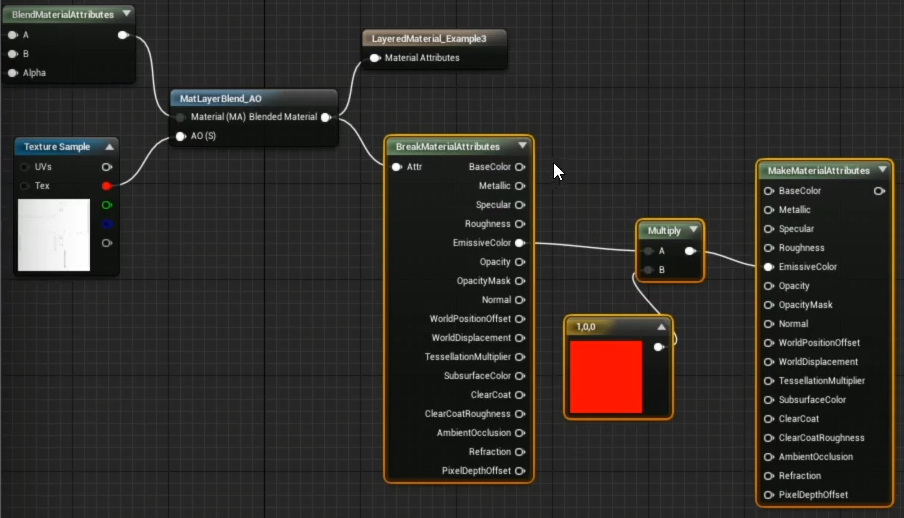Click the Blended Material output pin
The image size is (904, 518).
click(x=326, y=117)
